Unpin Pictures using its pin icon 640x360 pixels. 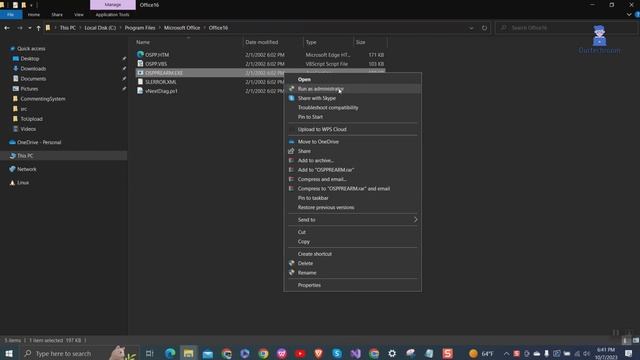pyautogui.click(x=124, y=89)
